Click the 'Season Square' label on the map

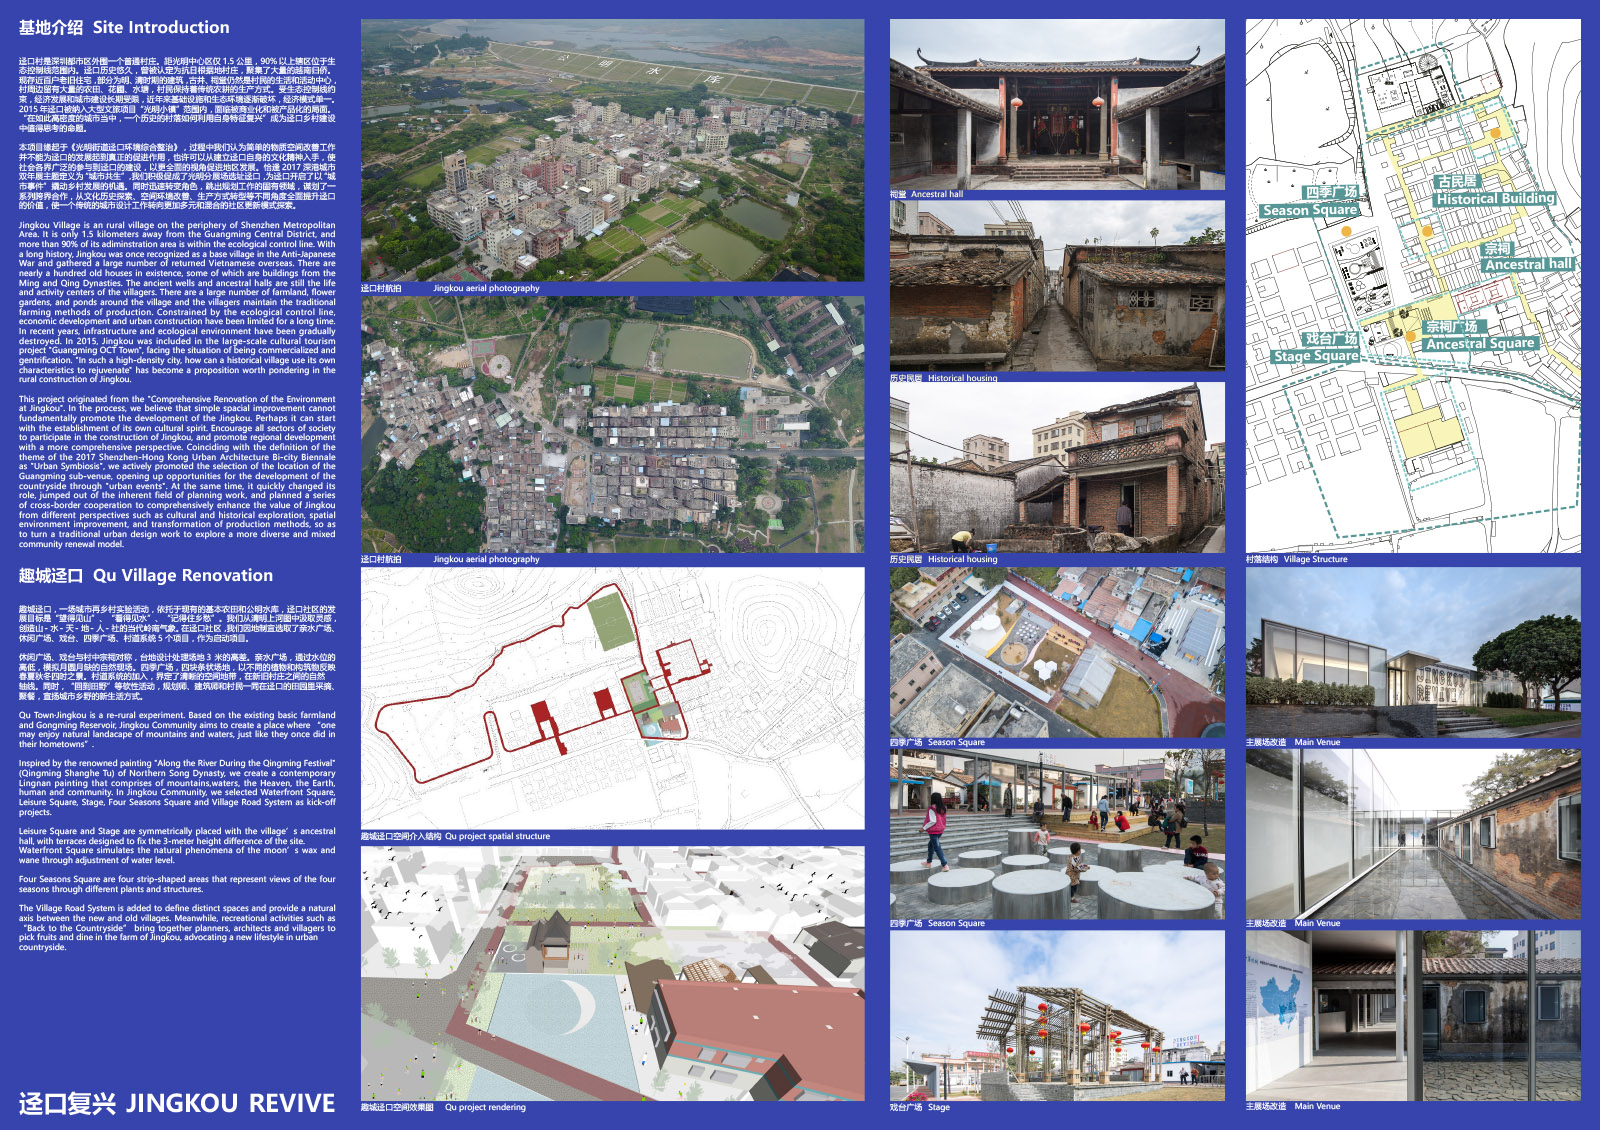coord(1310,211)
